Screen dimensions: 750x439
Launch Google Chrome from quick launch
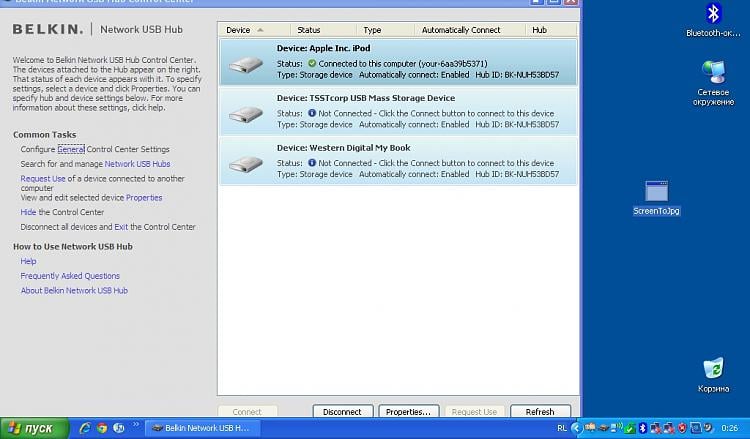coord(101,428)
